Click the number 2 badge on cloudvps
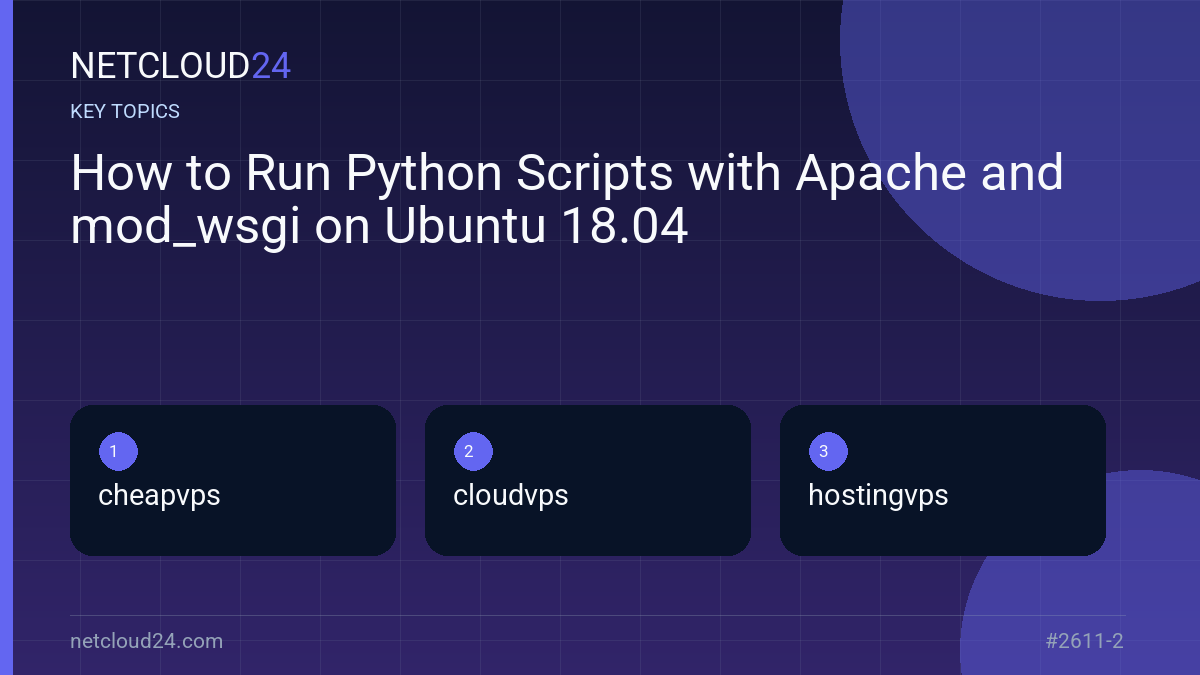1200x675 pixels. [x=473, y=451]
